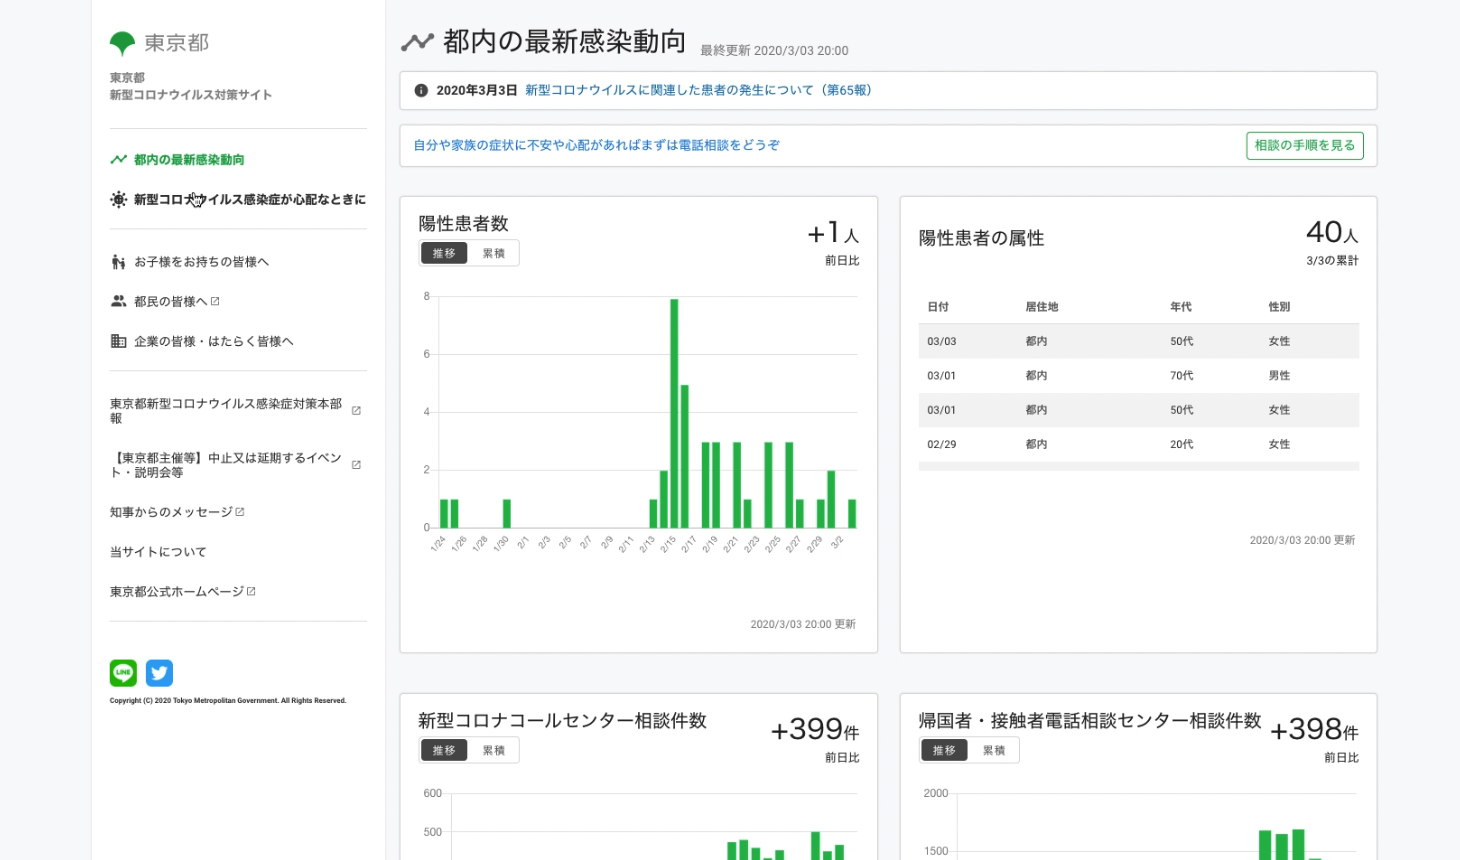Click the +1人 前日比 figure
This screenshot has height=860, width=1460.
(833, 234)
